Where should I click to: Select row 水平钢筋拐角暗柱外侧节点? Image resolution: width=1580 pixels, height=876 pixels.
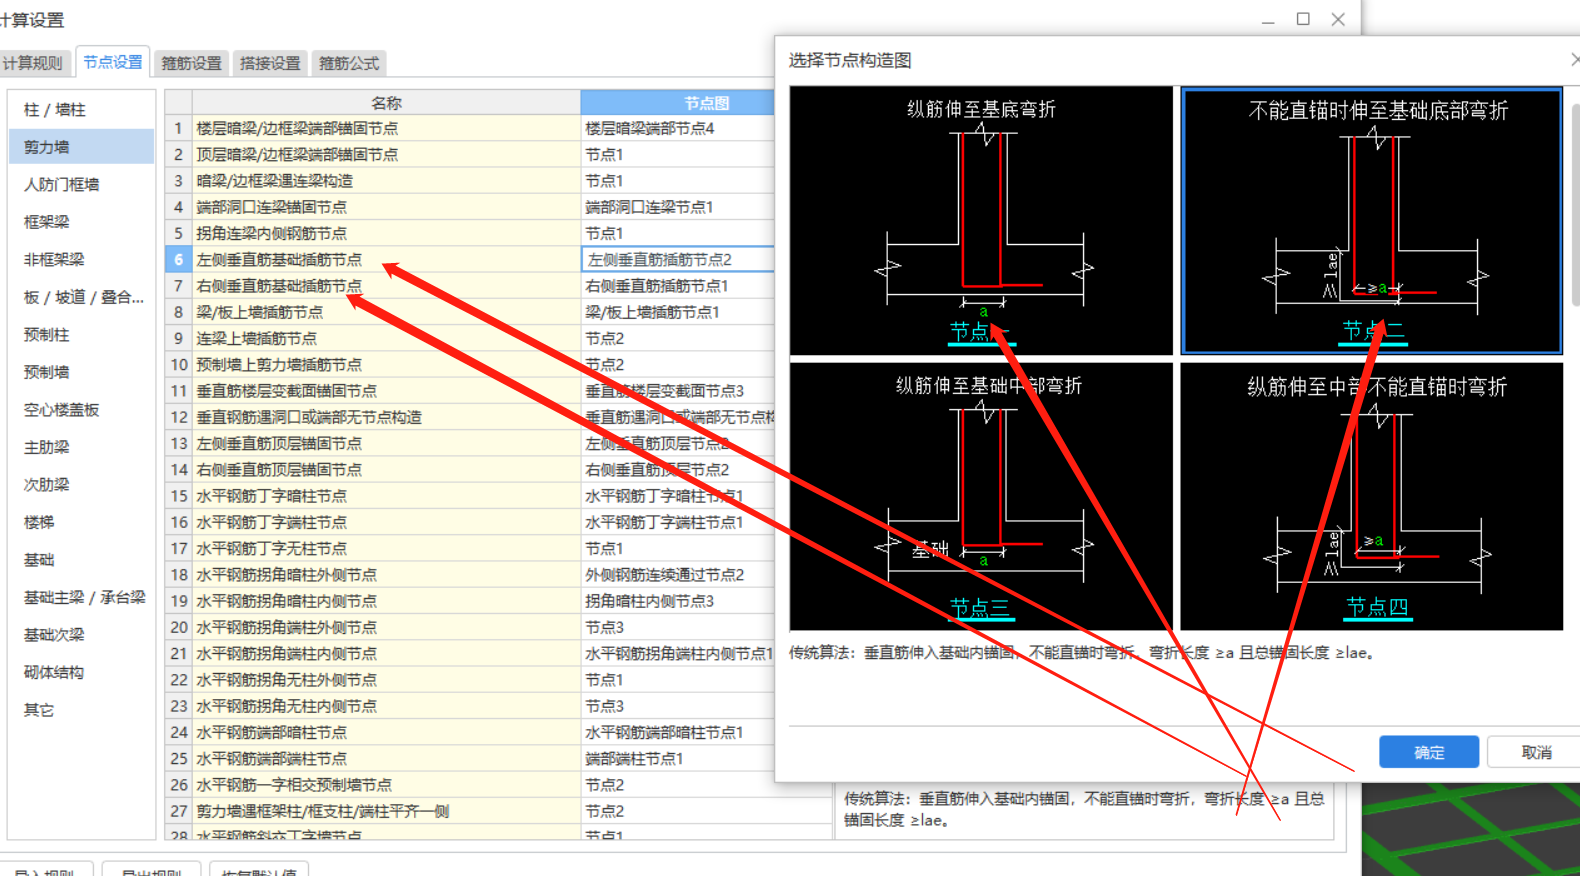click(x=386, y=575)
